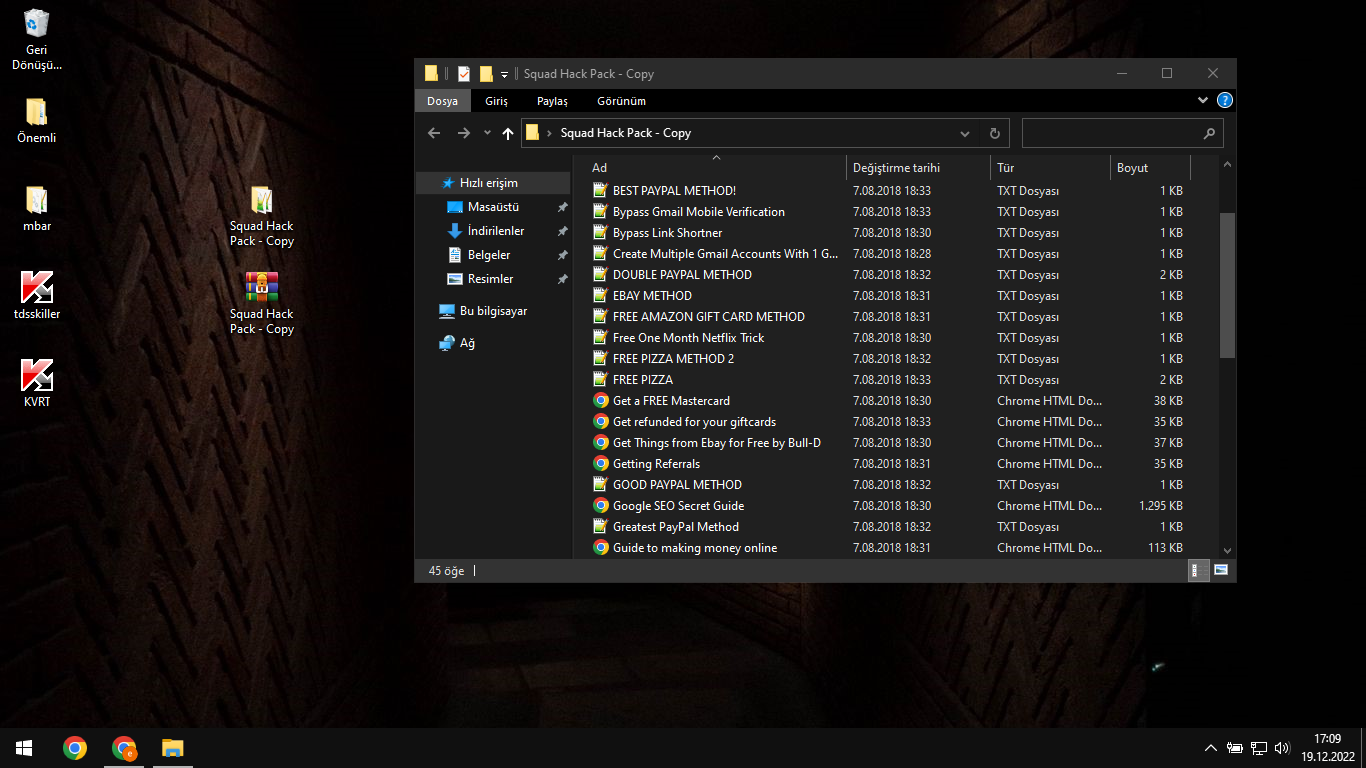Select the KVRT desktop icon
This screenshot has height=768, width=1366.
[37, 384]
